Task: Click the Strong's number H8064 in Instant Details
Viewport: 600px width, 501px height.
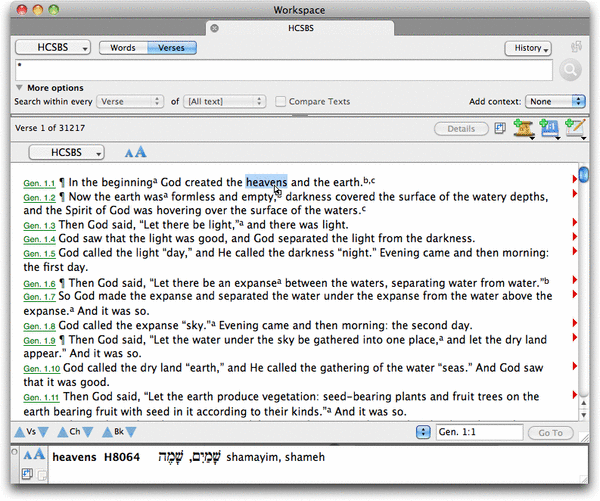Action: pyautogui.click(x=122, y=457)
